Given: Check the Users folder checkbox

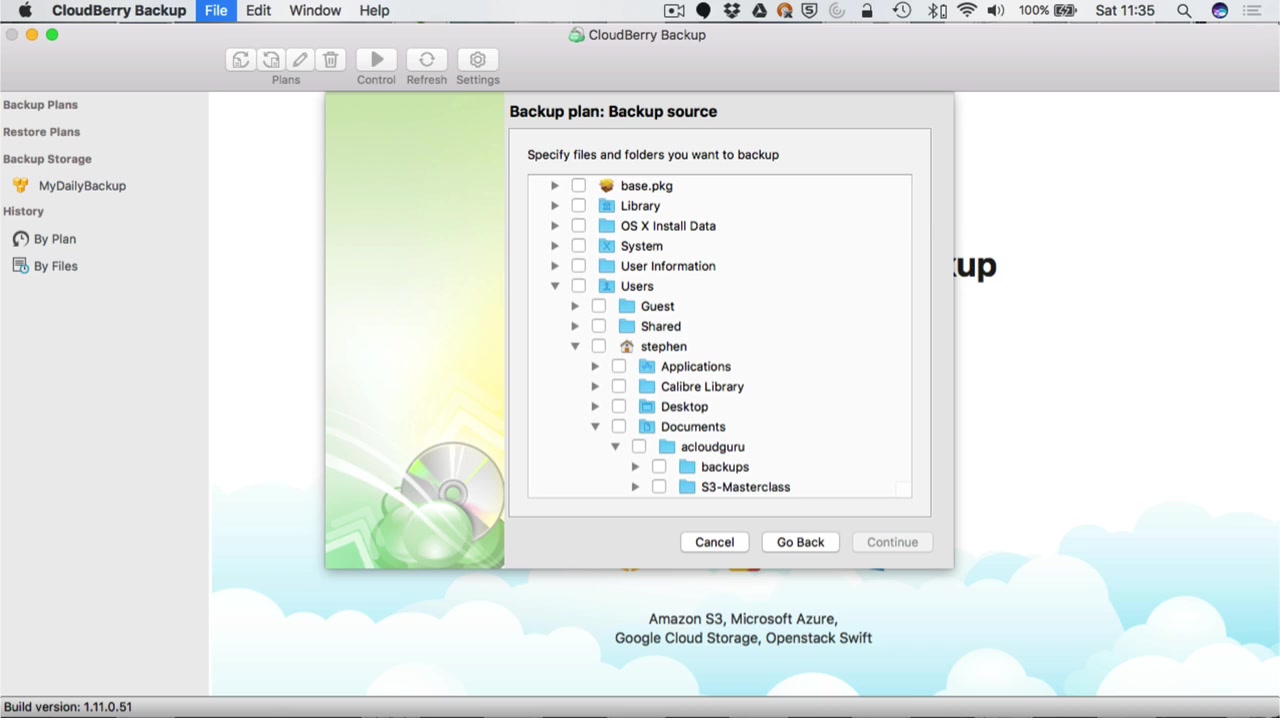Looking at the screenshot, I should pos(579,286).
